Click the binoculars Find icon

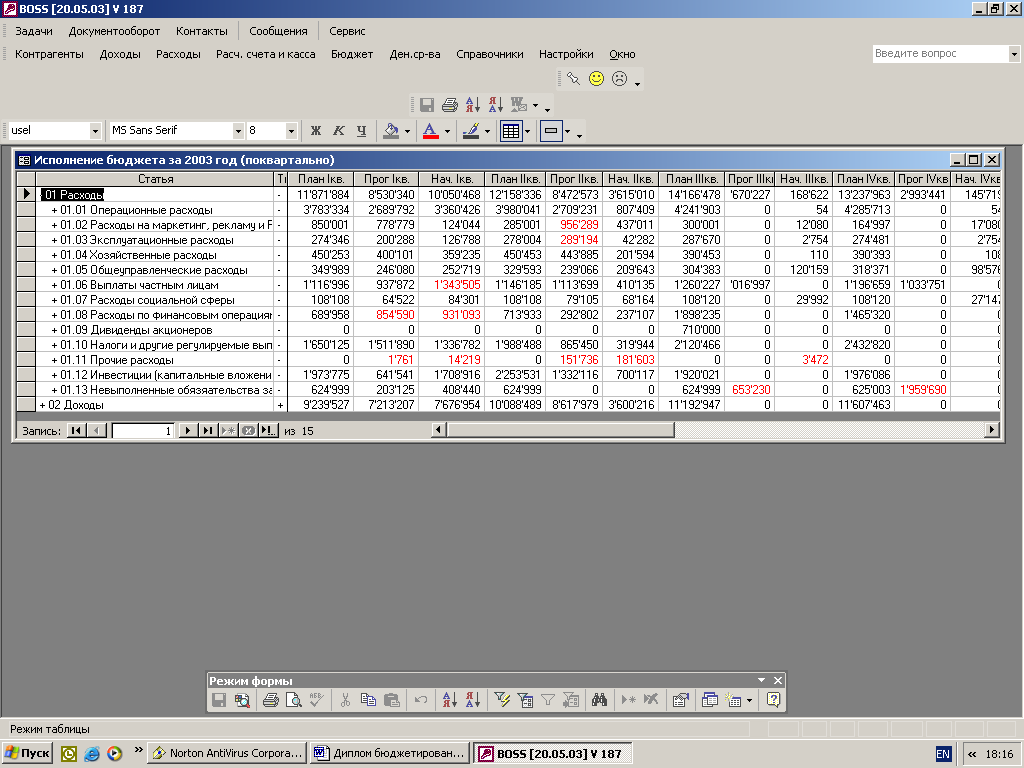pyautogui.click(x=599, y=701)
